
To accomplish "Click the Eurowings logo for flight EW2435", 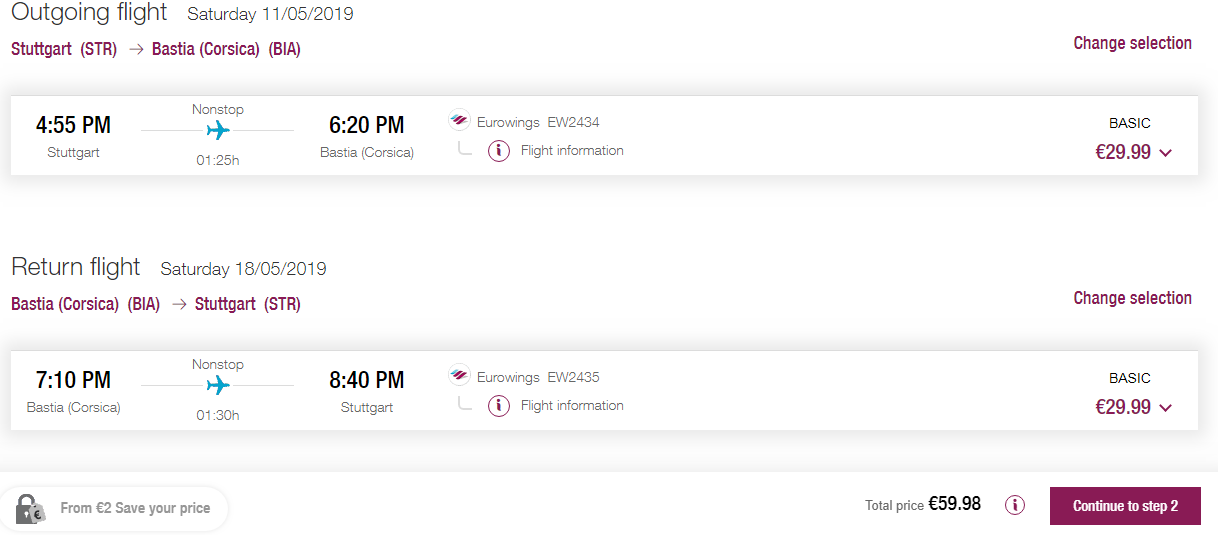I will (459, 376).
